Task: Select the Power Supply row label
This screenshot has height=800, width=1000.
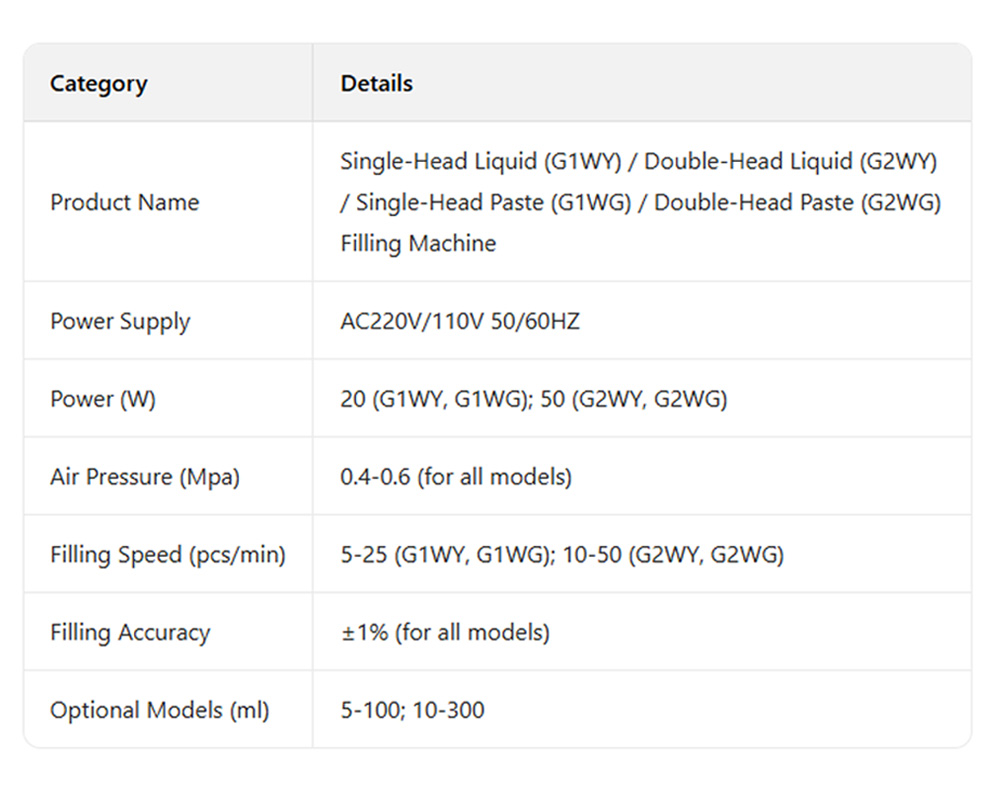Action: (x=120, y=322)
